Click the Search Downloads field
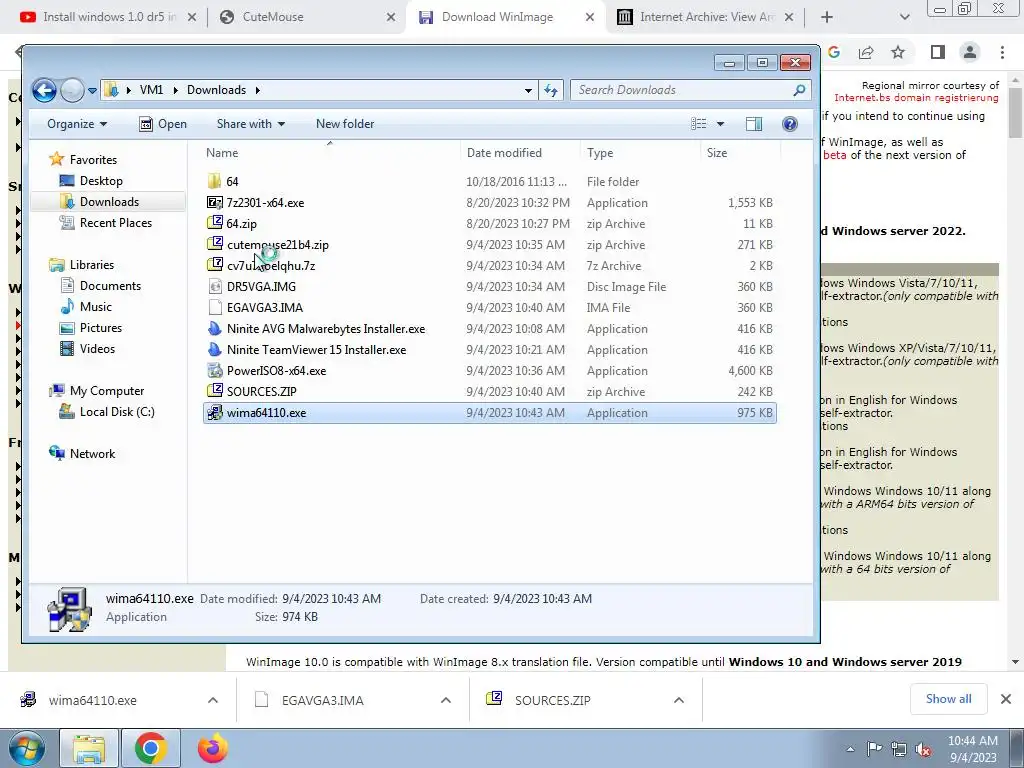 tap(690, 90)
